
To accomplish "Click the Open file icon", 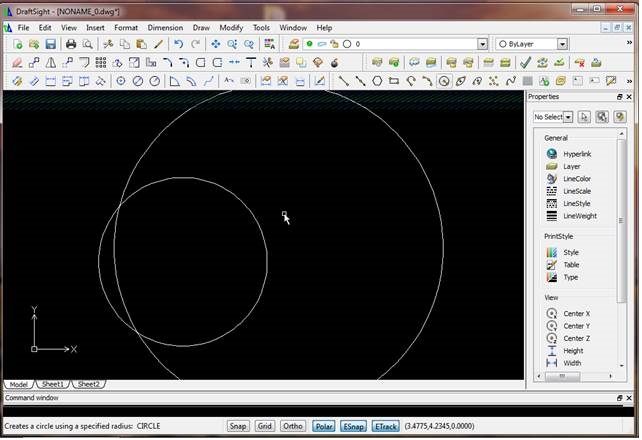I will 34,44.
